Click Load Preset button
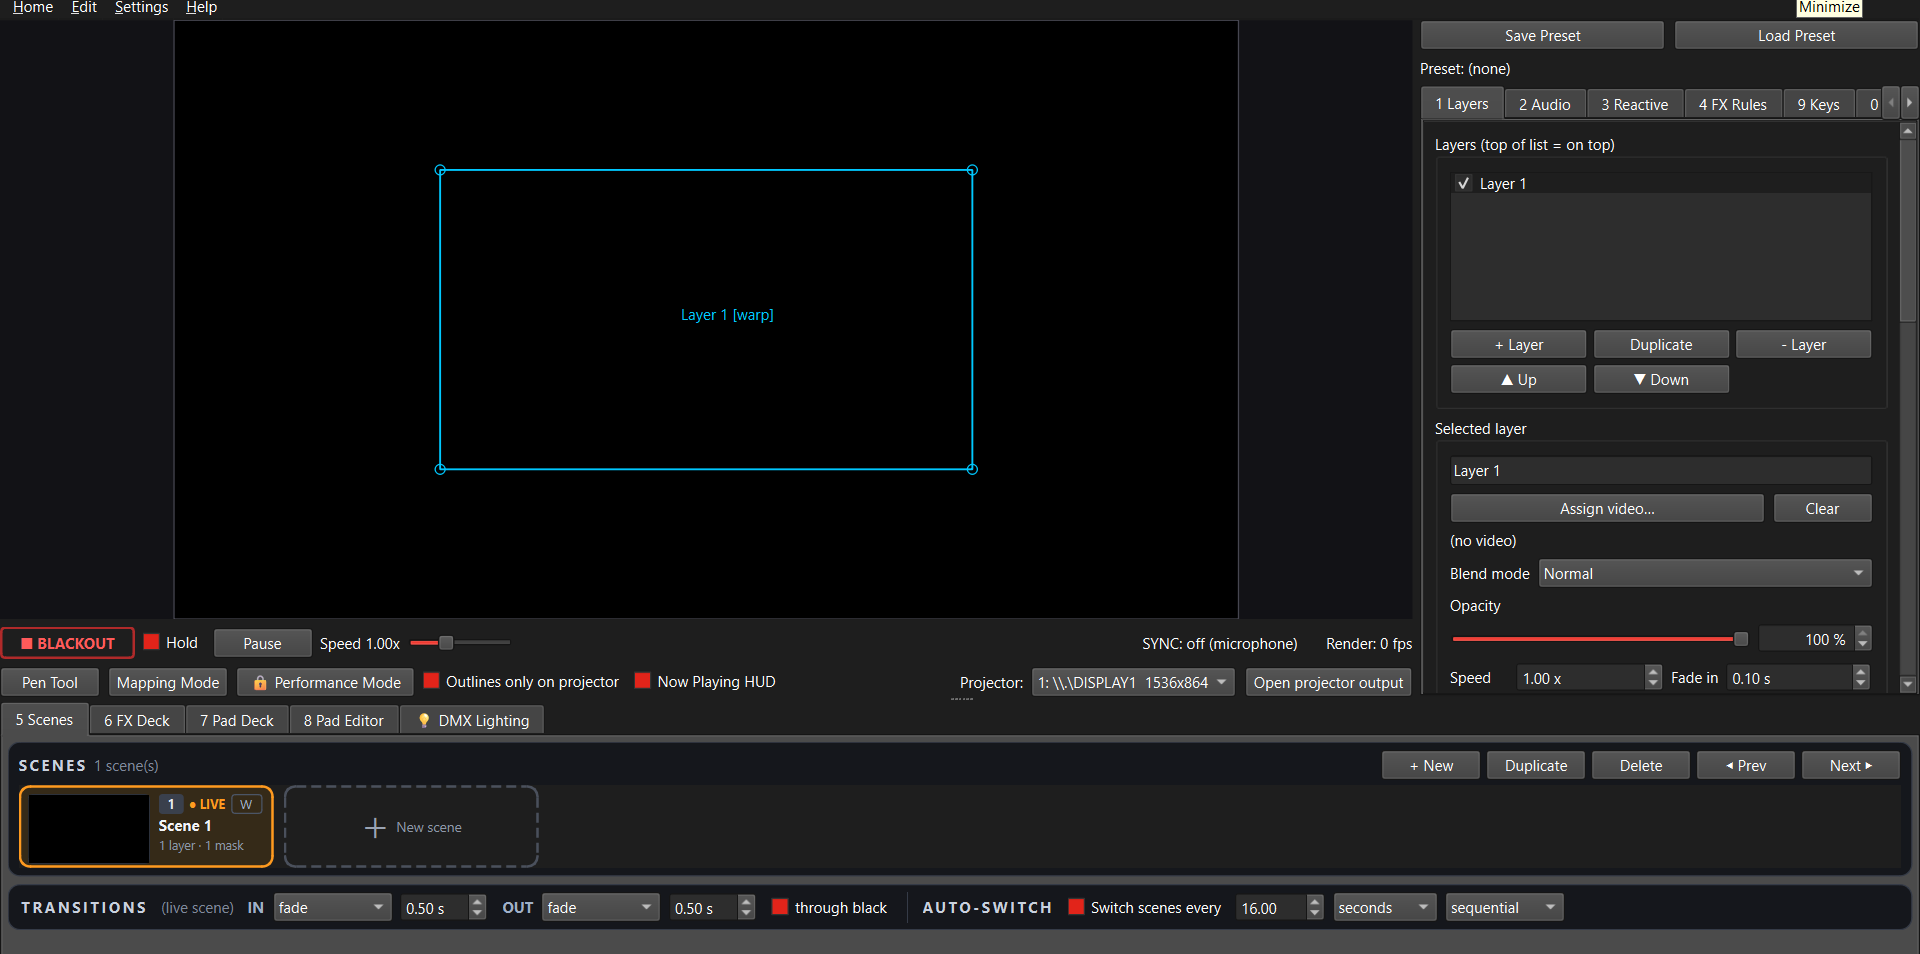 pyautogui.click(x=1796, y=36)
